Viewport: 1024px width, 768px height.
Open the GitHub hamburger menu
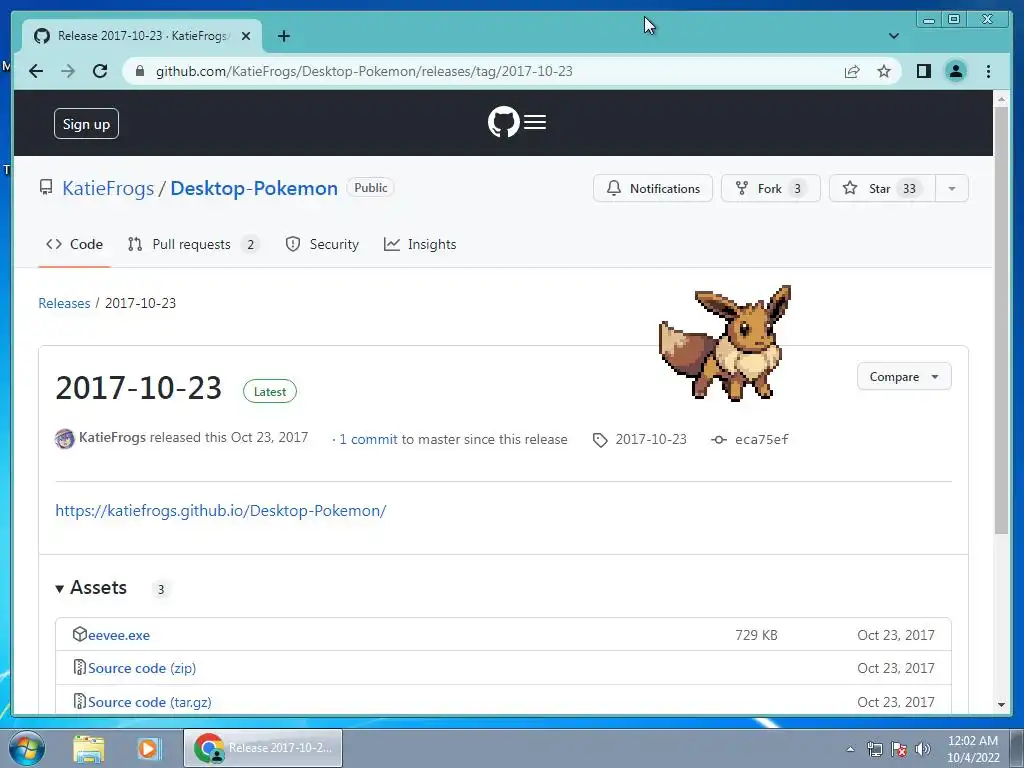(x=535, y=122)
